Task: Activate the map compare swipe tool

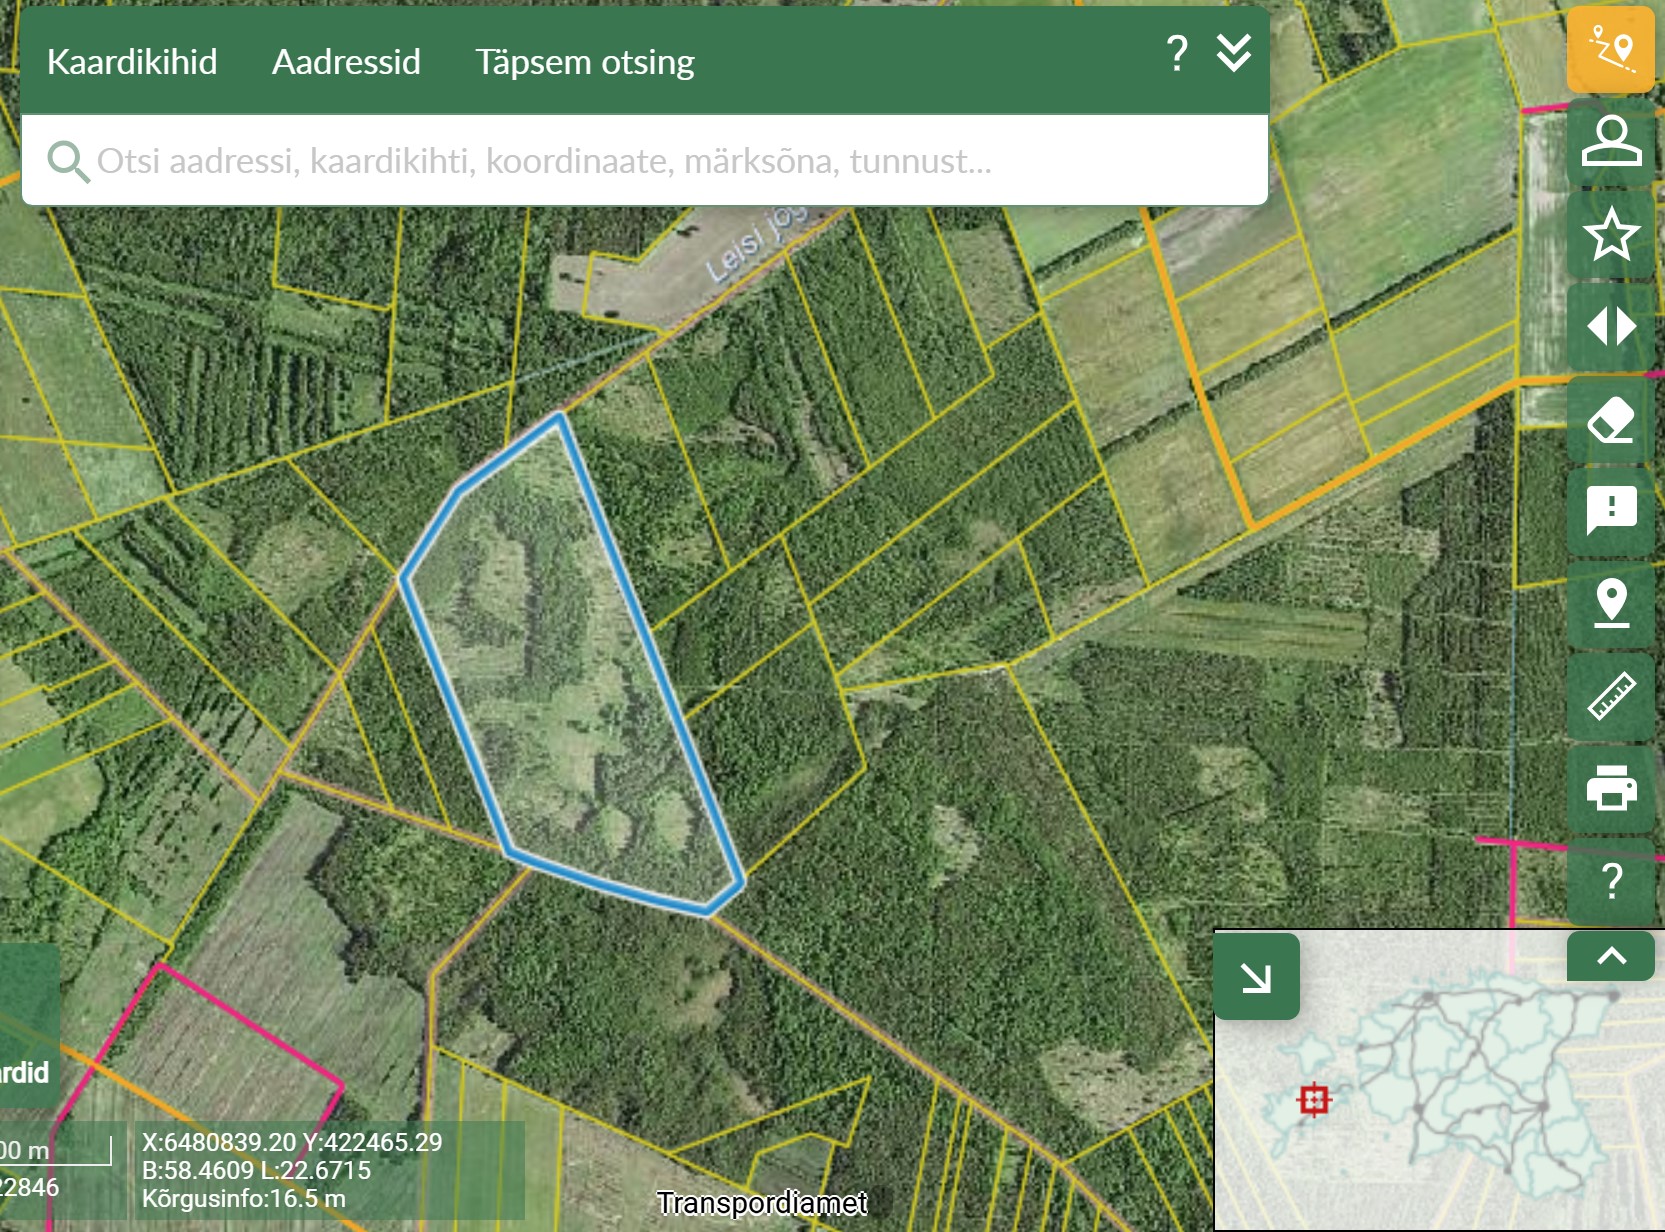Action: (1610, 327)
